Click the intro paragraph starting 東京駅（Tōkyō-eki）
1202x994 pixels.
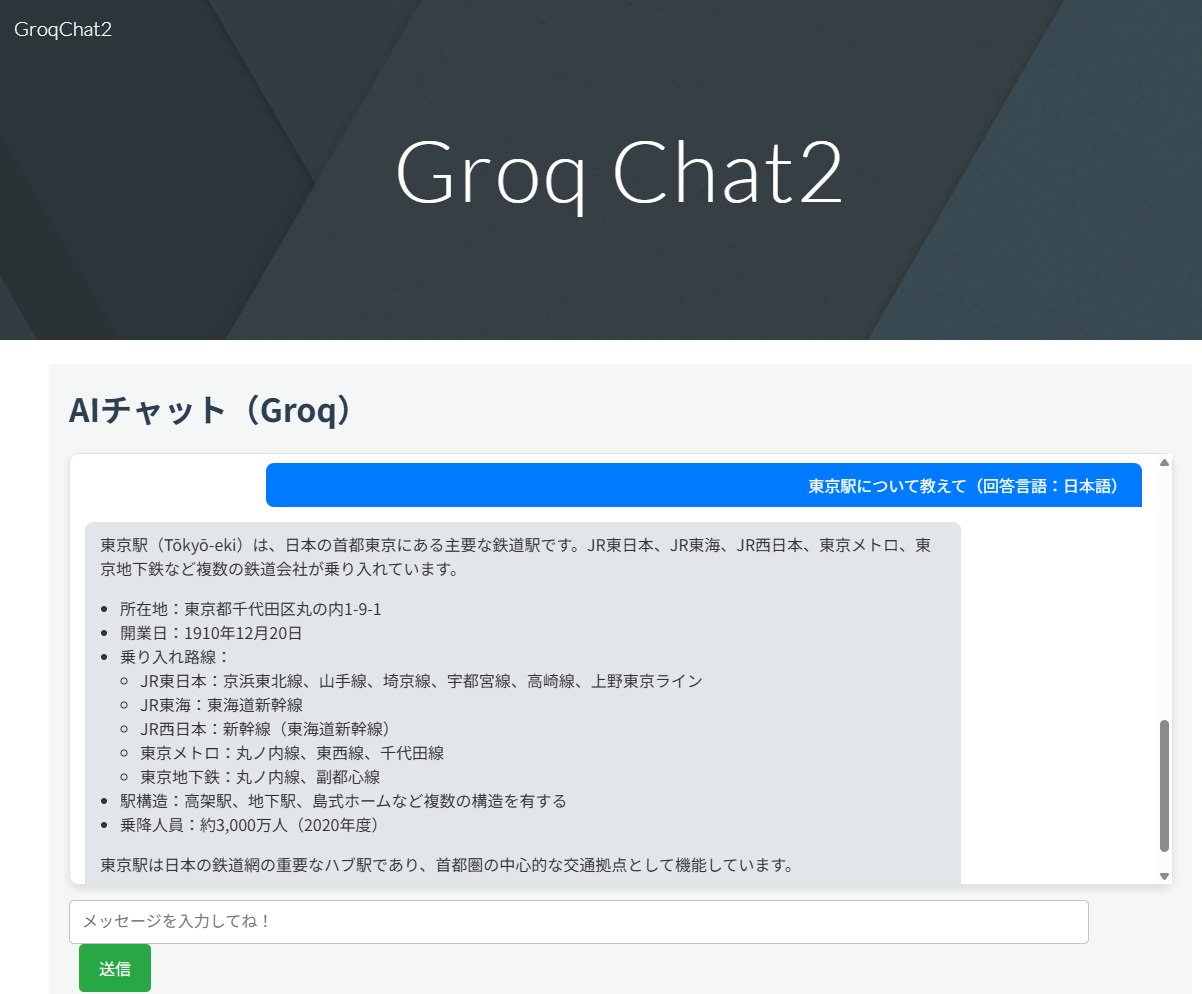pos(517,557)
